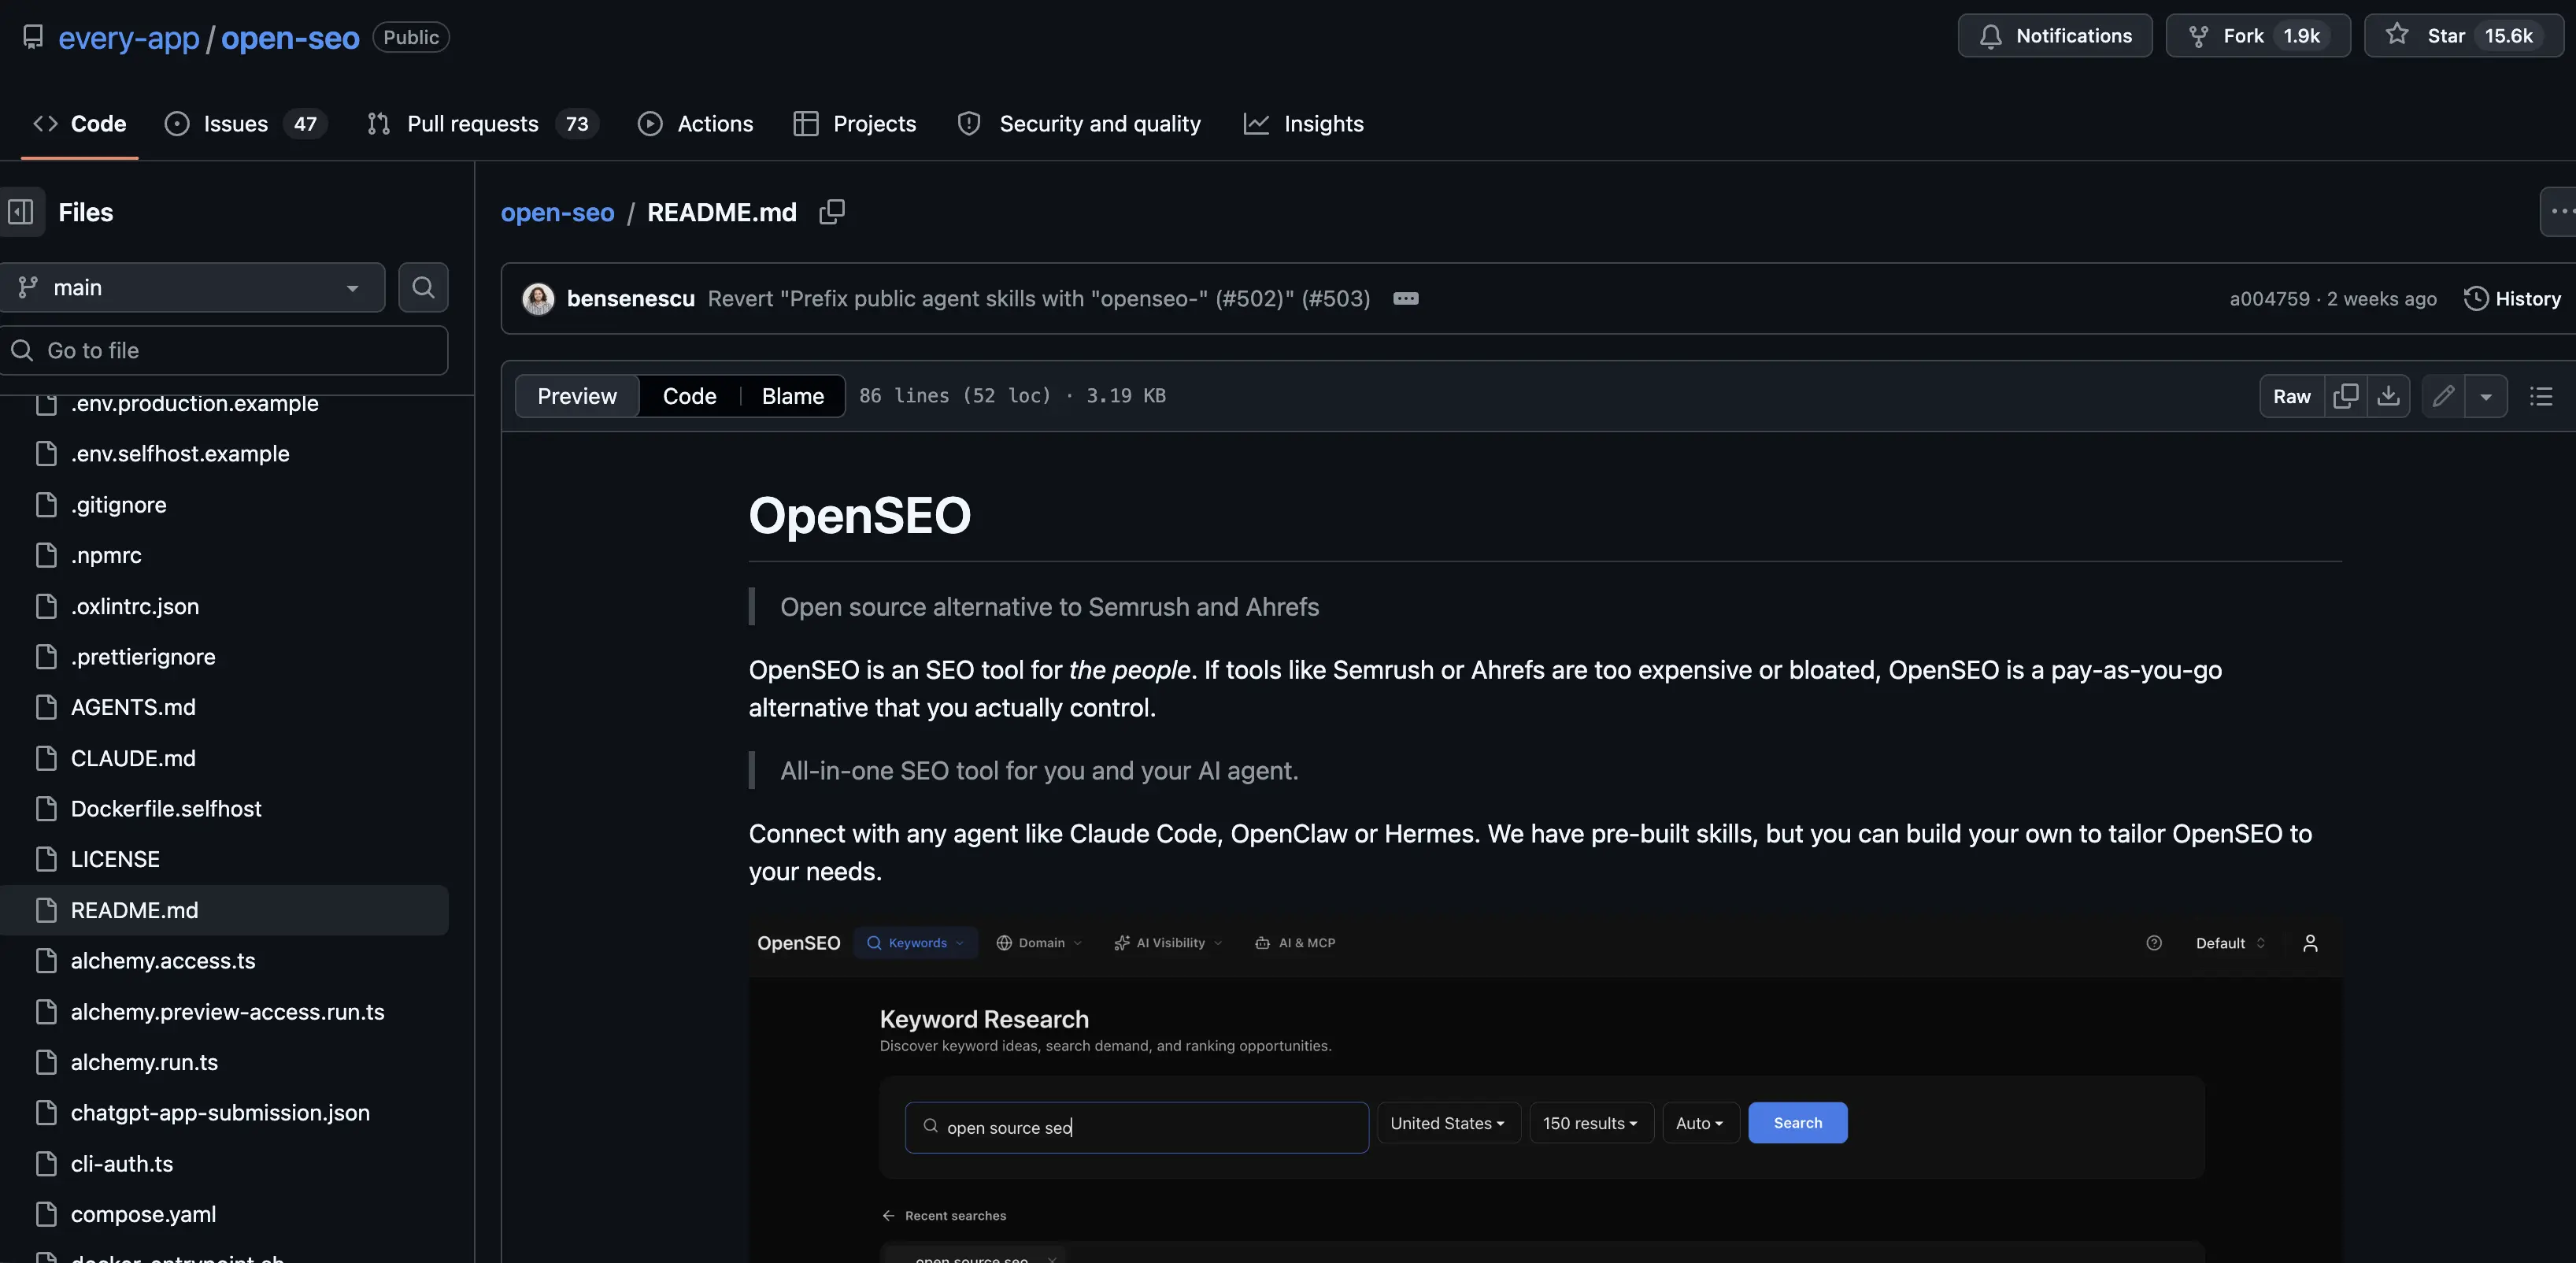Open the more file actions menu
This screenshot has width=2576, height=1263.
coord(2560,212)
